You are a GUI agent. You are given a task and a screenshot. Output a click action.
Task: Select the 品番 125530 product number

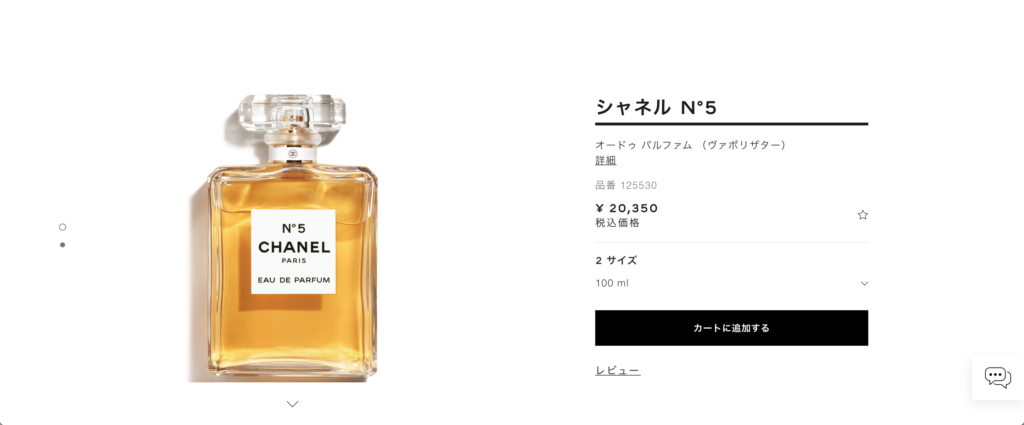pyautogui.click(x=626, y=185)
